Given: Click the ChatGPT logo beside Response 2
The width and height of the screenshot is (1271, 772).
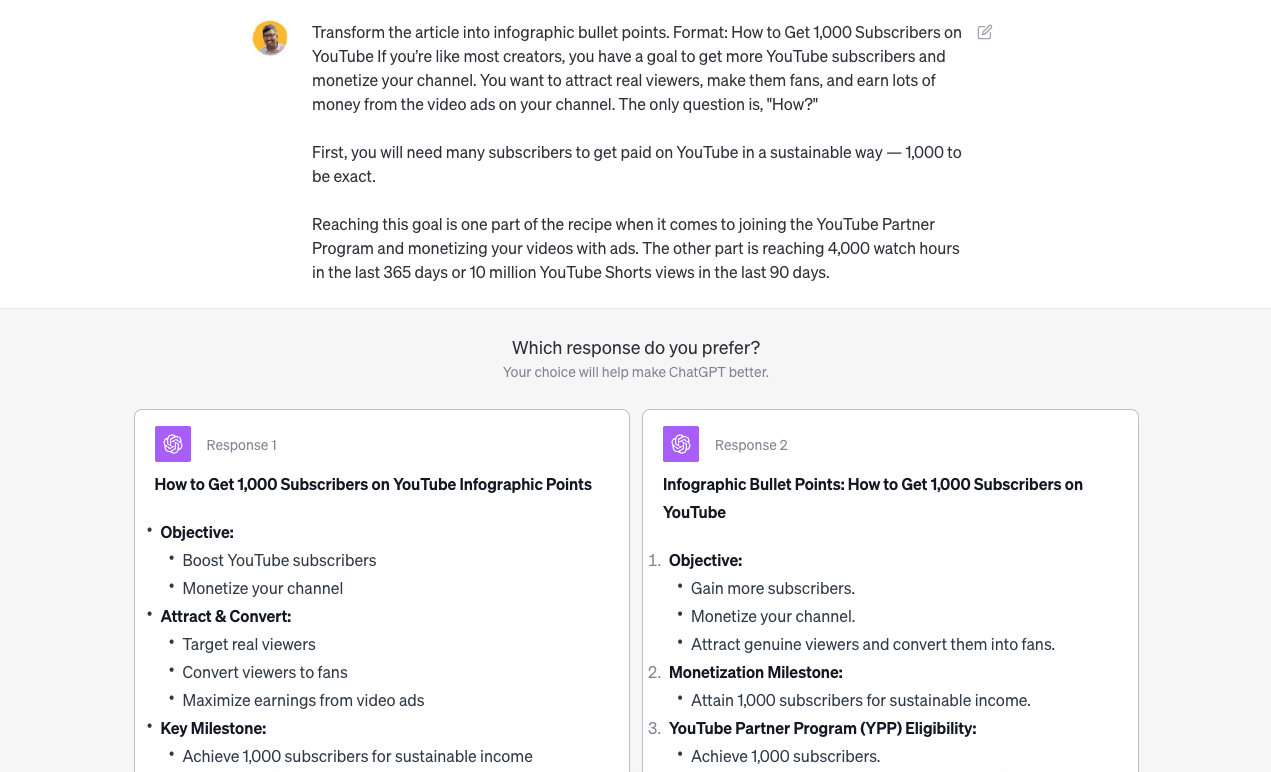Looking at the screenshot, I should (x=680, y=443).
